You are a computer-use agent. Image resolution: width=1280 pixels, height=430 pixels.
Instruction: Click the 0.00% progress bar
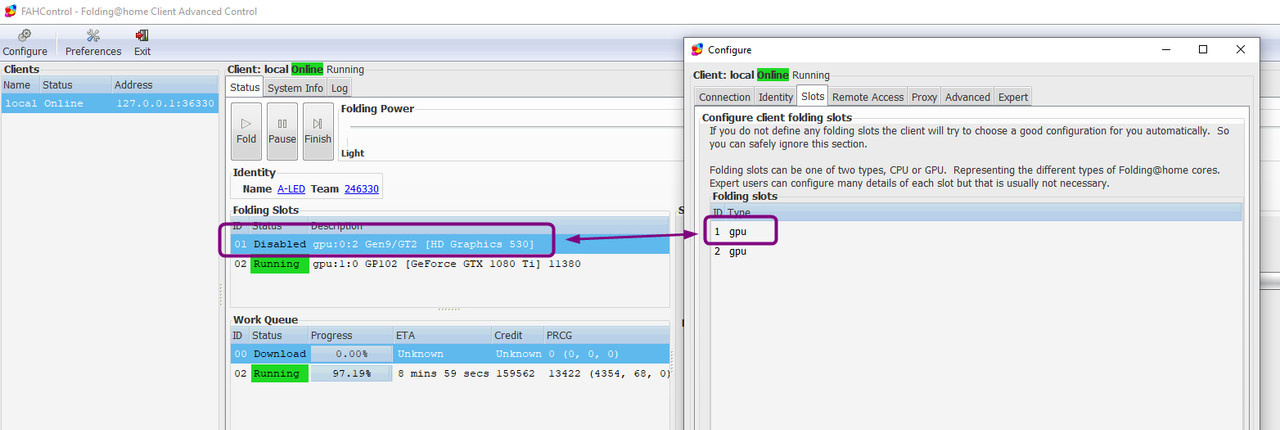tap(350, 354)
